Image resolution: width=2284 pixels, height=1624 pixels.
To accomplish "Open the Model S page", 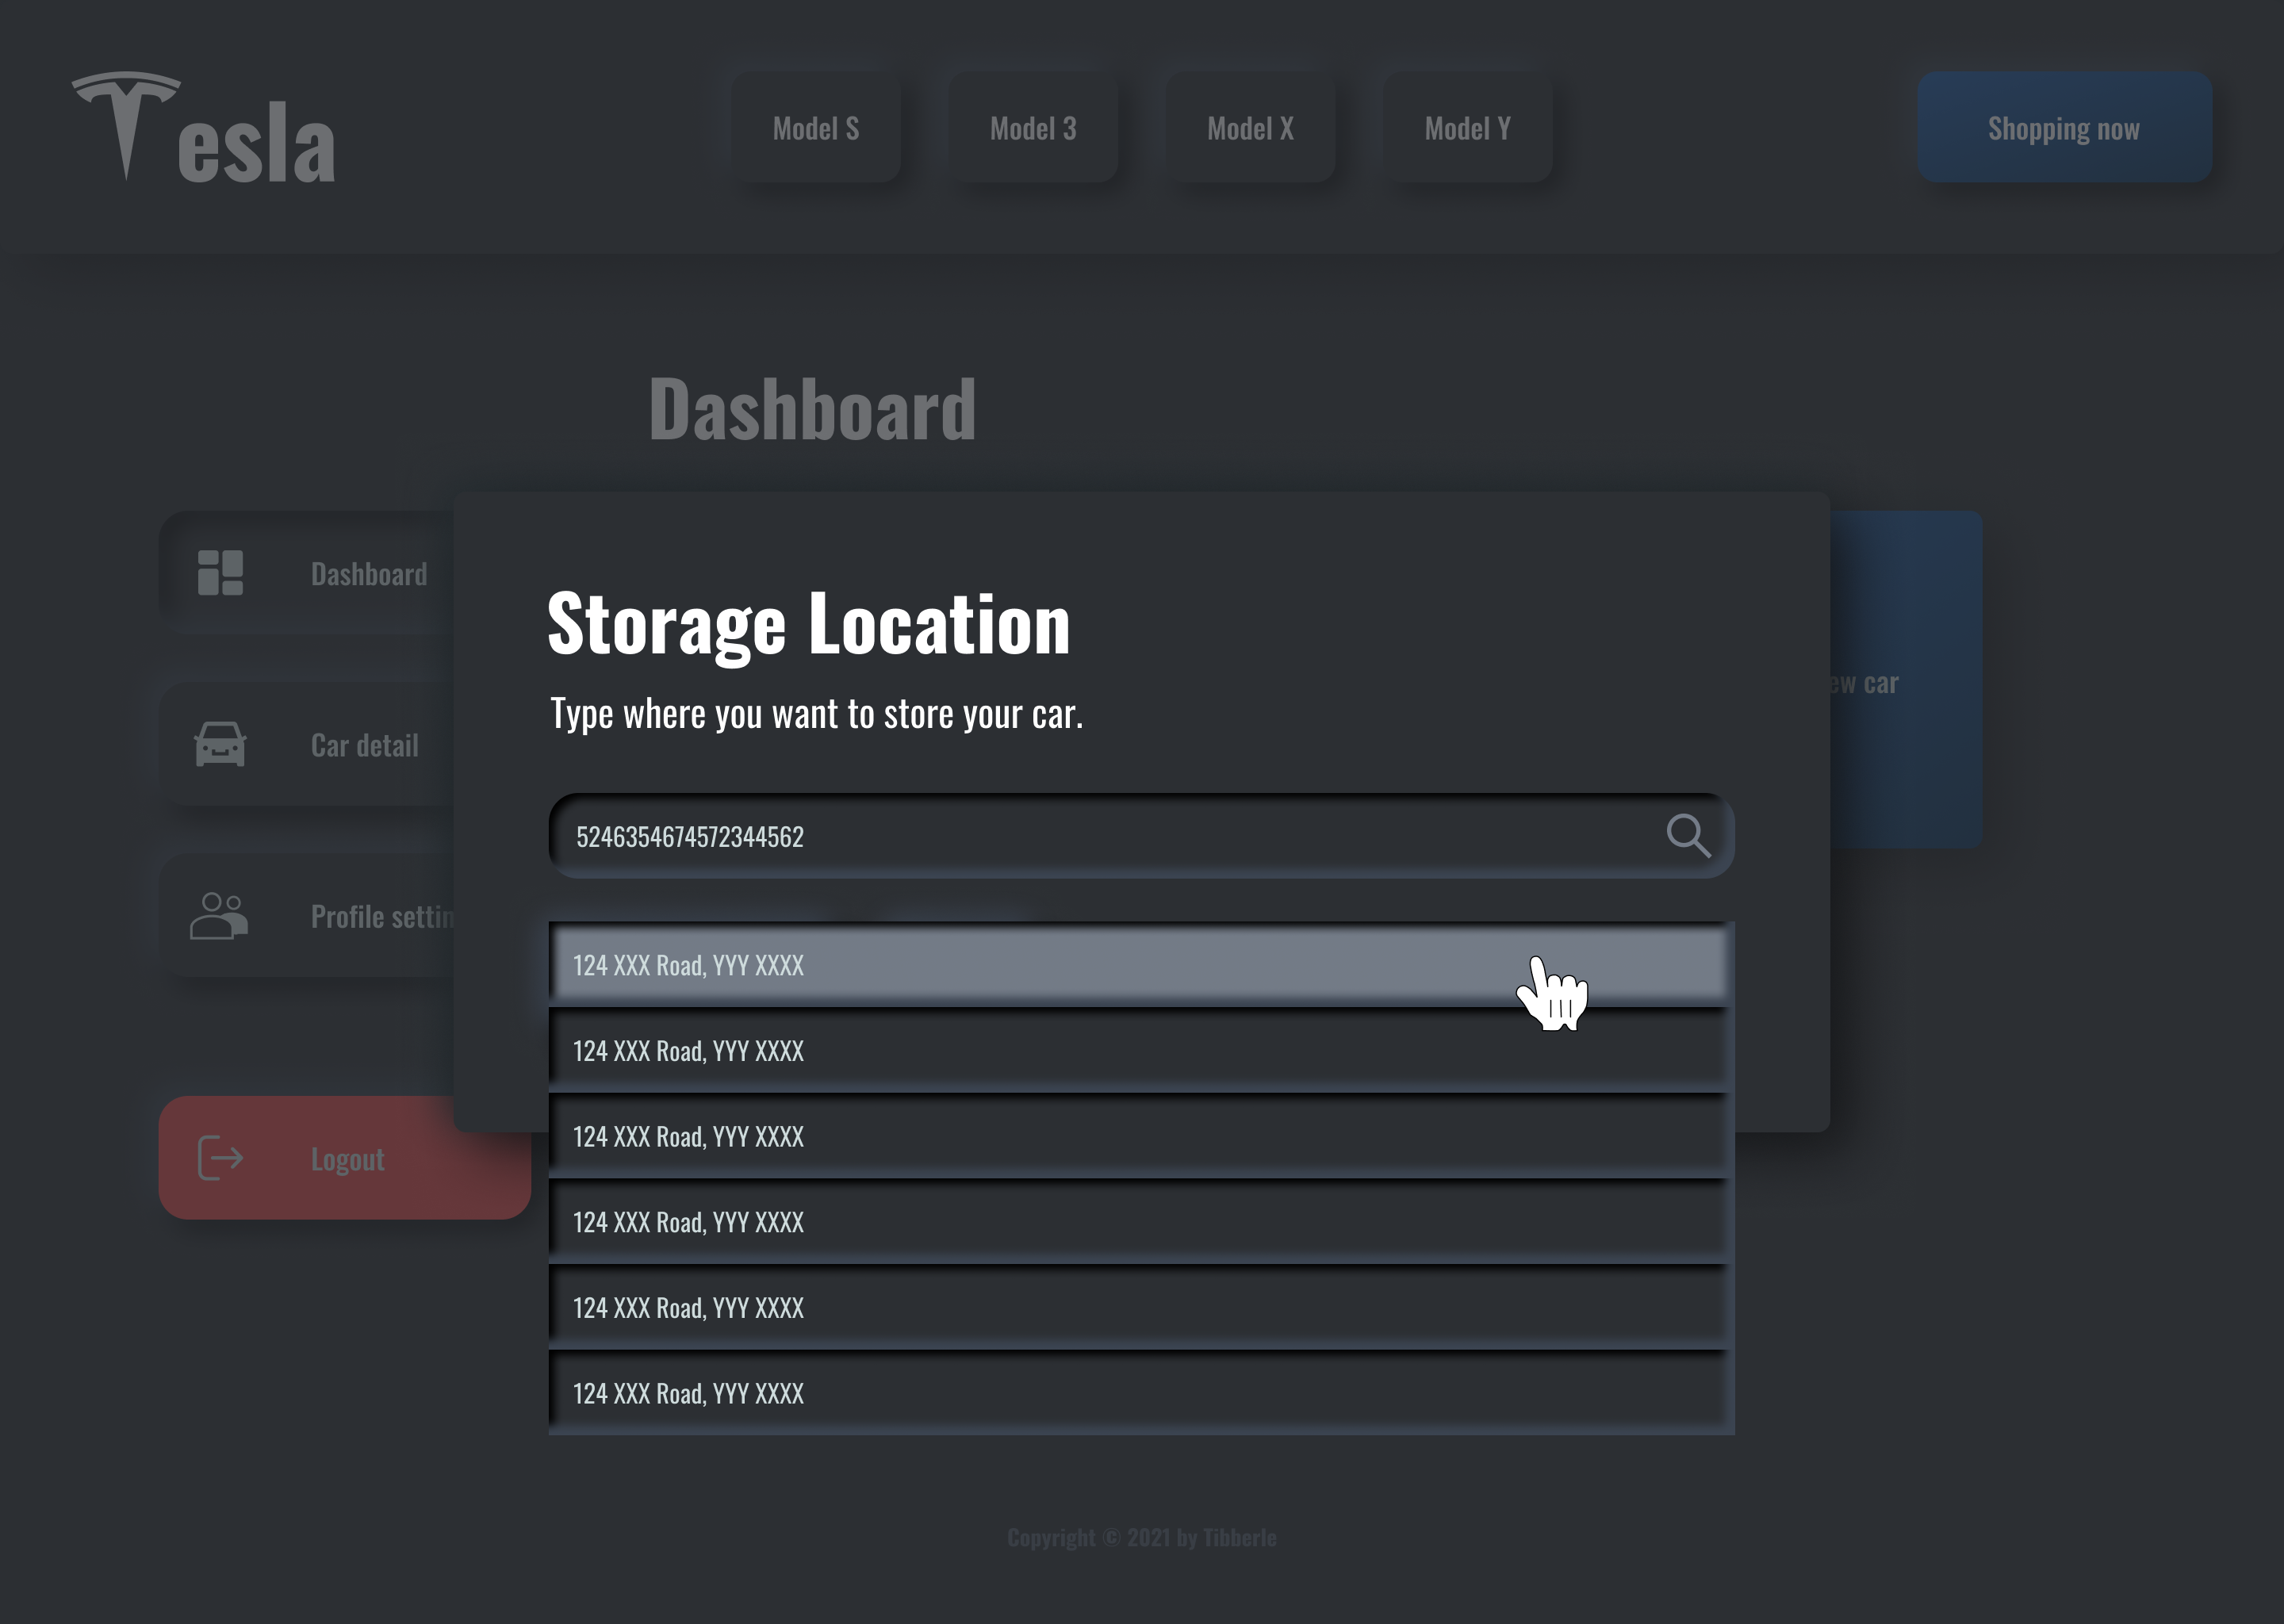I will (x=816, y=128).
